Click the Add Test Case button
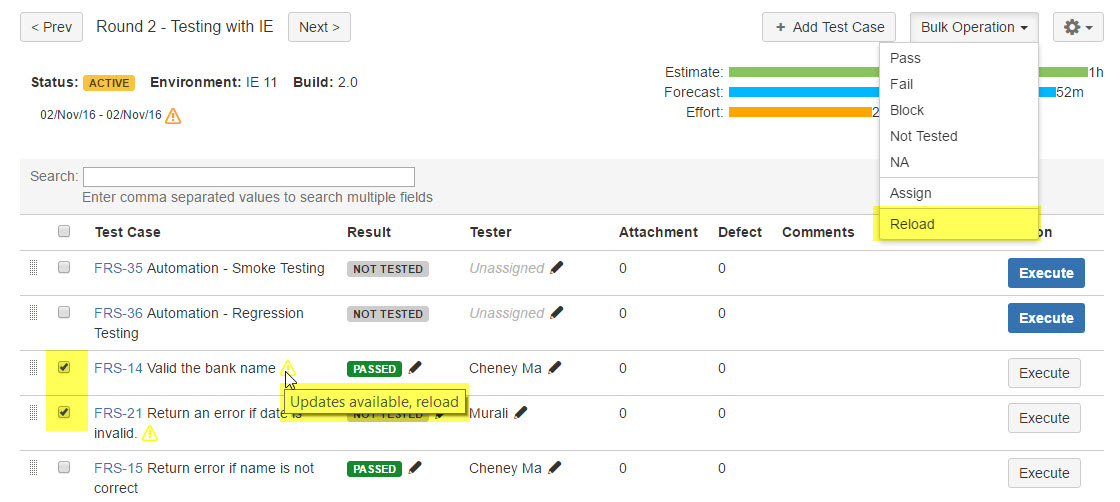 tap(828, 28)
